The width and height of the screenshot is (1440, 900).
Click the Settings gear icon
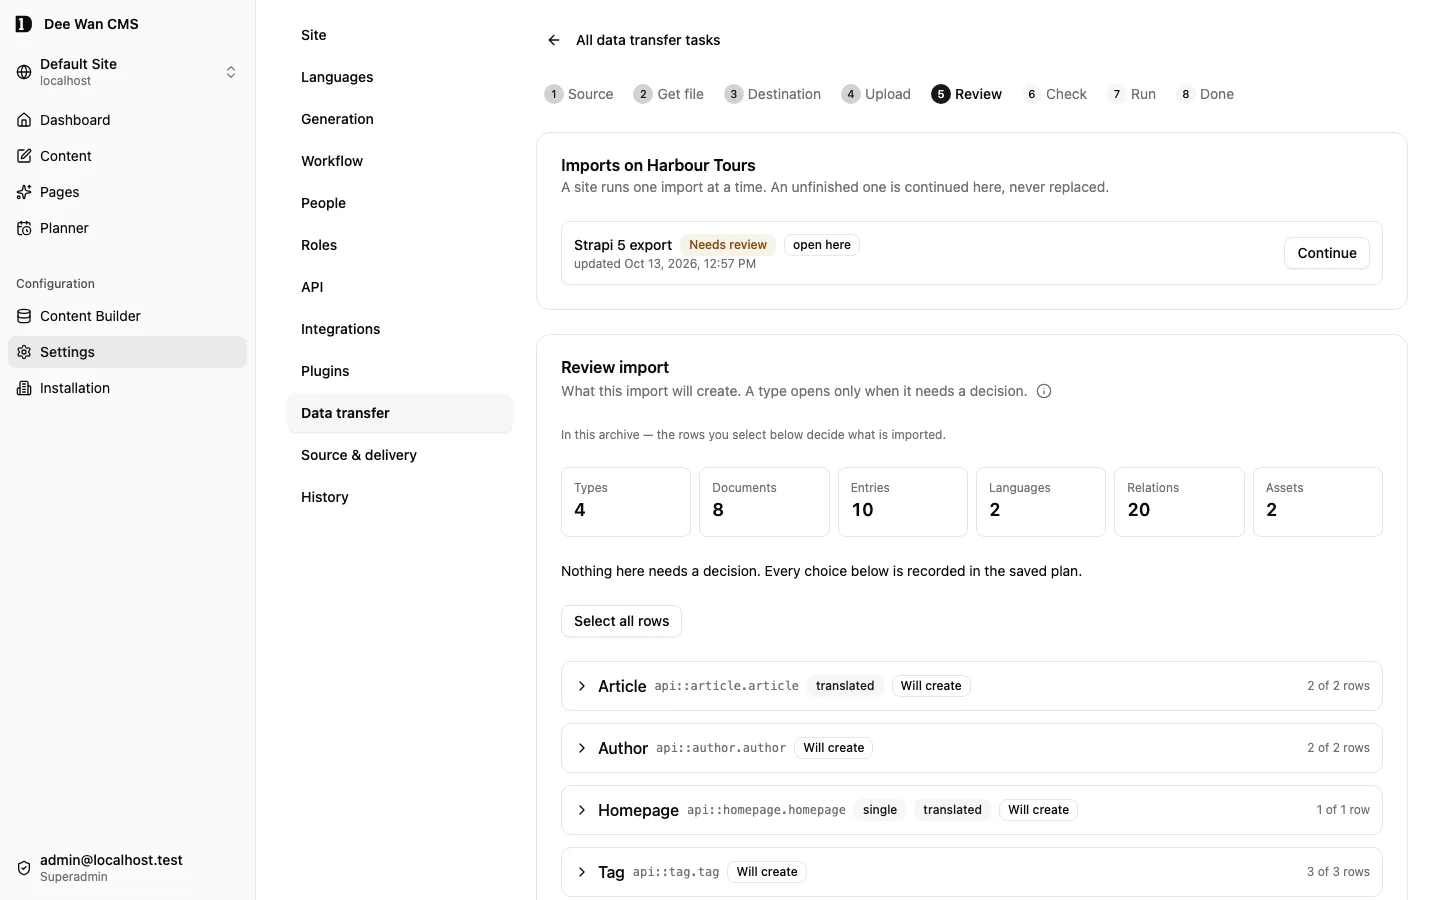tap(24, 352)
